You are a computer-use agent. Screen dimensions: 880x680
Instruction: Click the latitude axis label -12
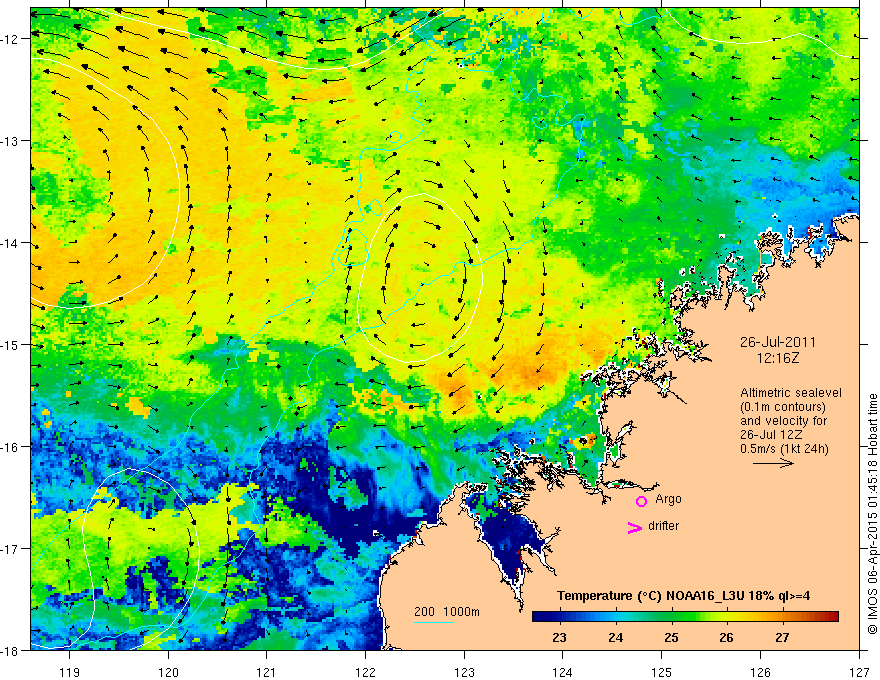click(11, 39)
